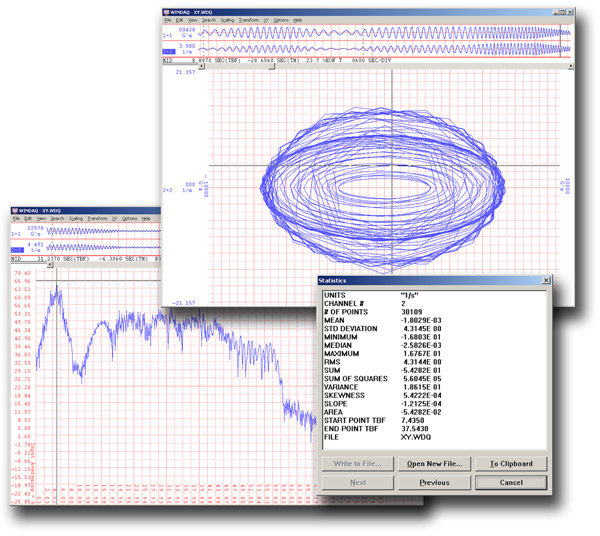
Task: Click the MEAN row in the Statistics list
Action: (x=383, y=320)
